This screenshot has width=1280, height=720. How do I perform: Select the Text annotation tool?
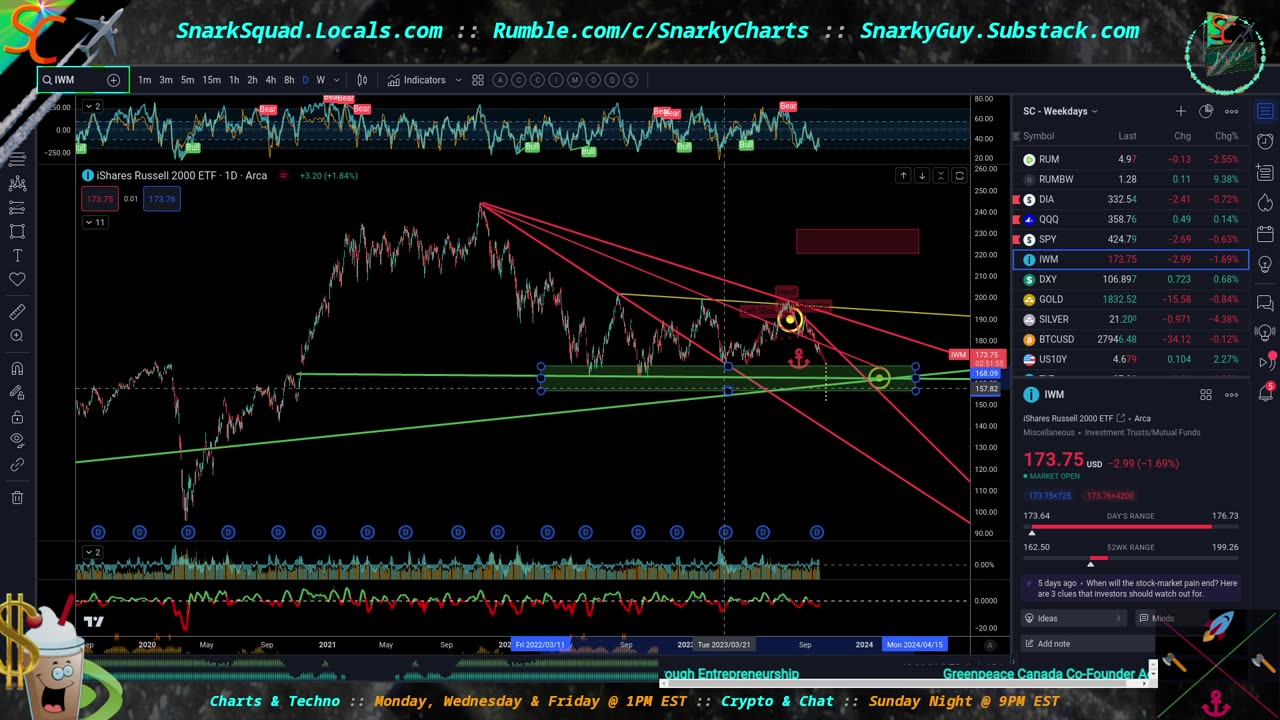pos(17,255)
